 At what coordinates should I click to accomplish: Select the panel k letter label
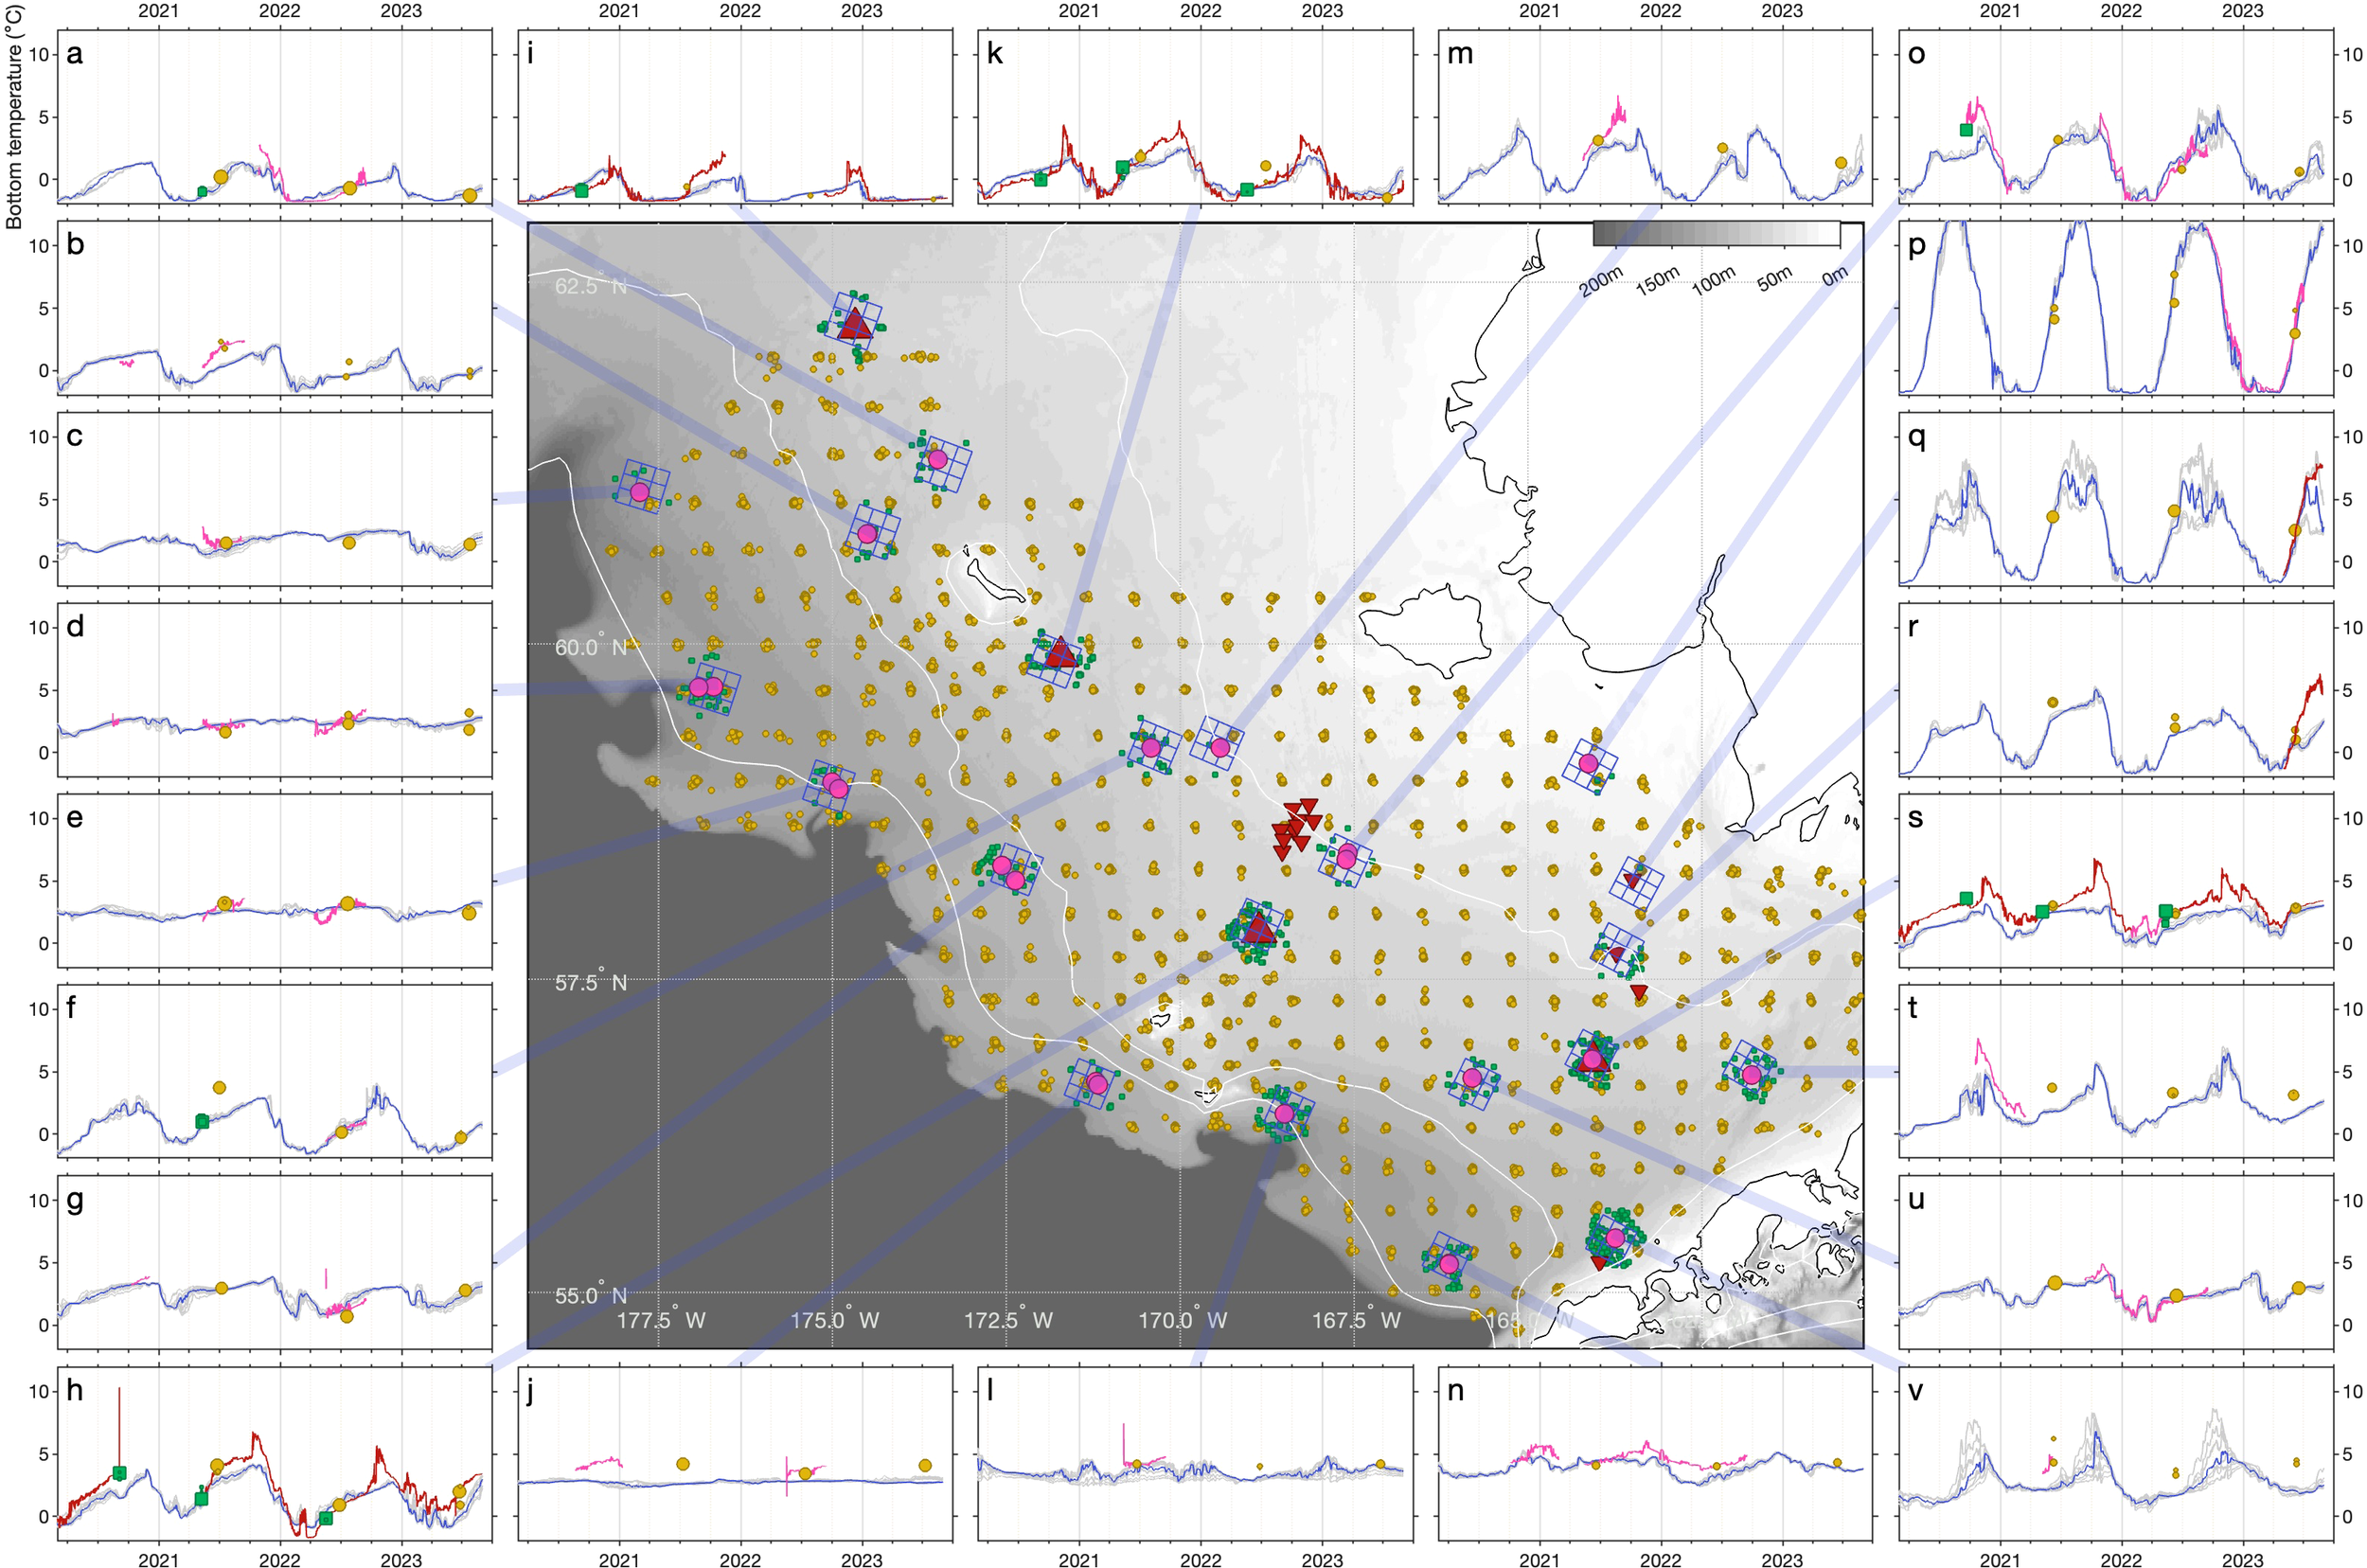(994, 54)
